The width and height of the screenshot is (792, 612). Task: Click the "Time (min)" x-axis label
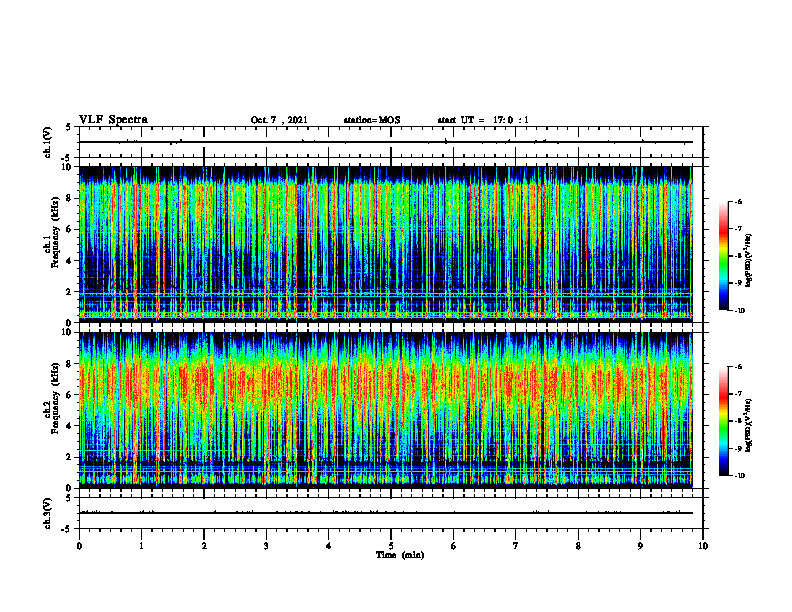click(400, 555)
